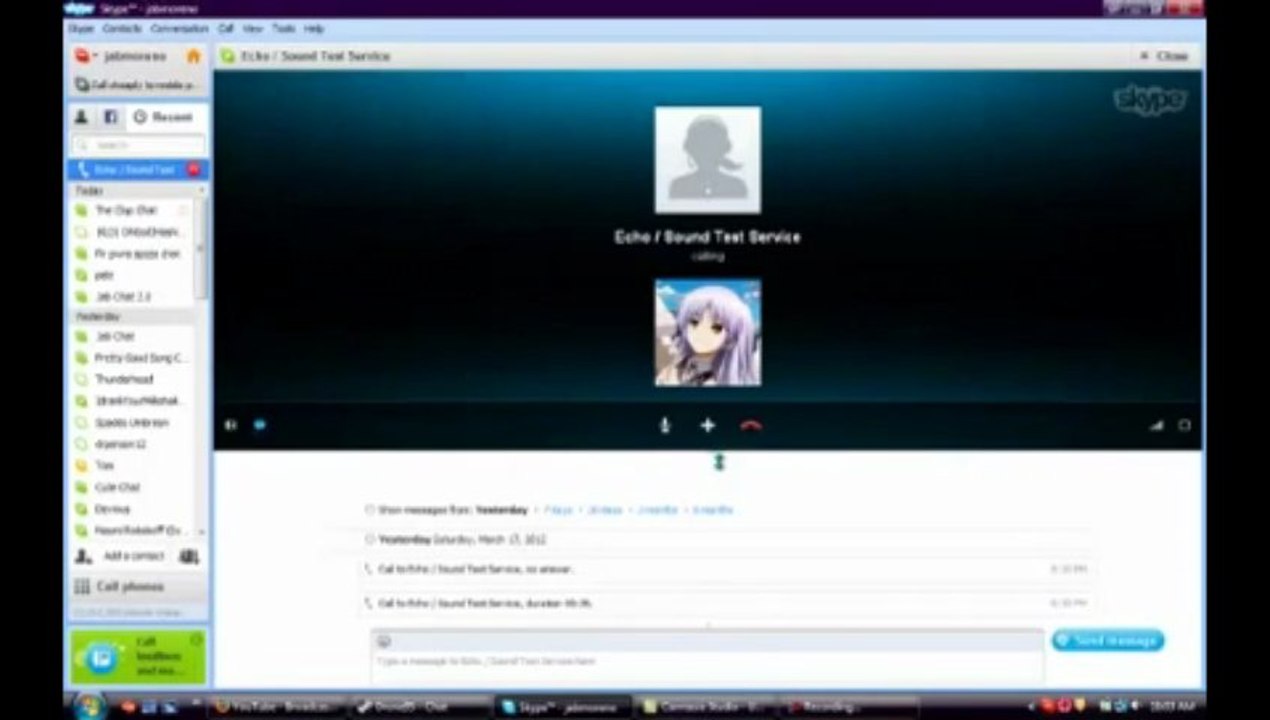The width and height of the screenshot is (1270, 720).
Task: Switch to the Contacts tab person icon
Action: 82,117
